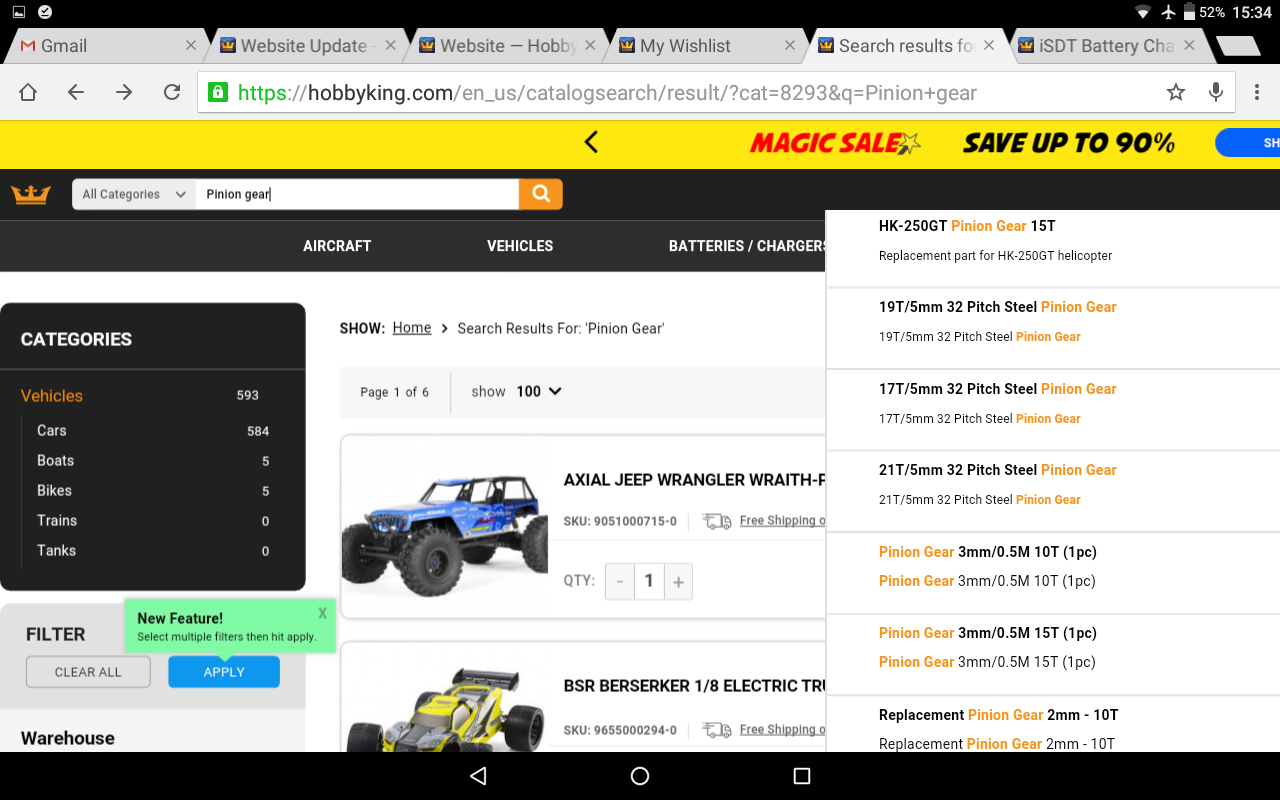The image size is (1280, 800).
Task: Open new tab with blank tab button
Action: click(x=1238, y=46)
